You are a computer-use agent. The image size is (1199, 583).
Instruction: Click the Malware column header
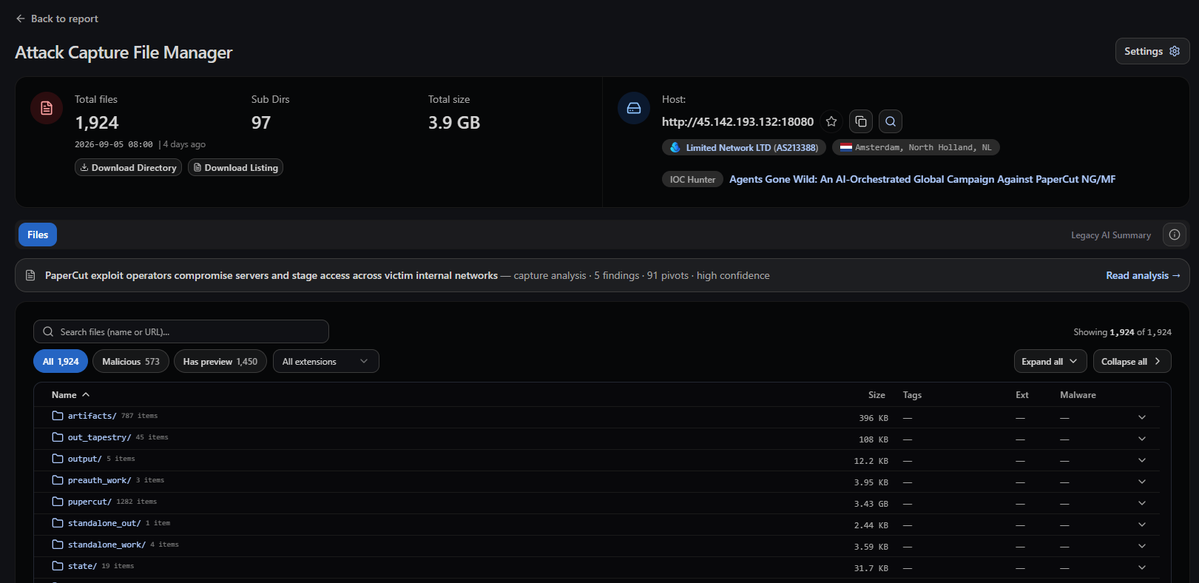click(x=1078, y=395)
